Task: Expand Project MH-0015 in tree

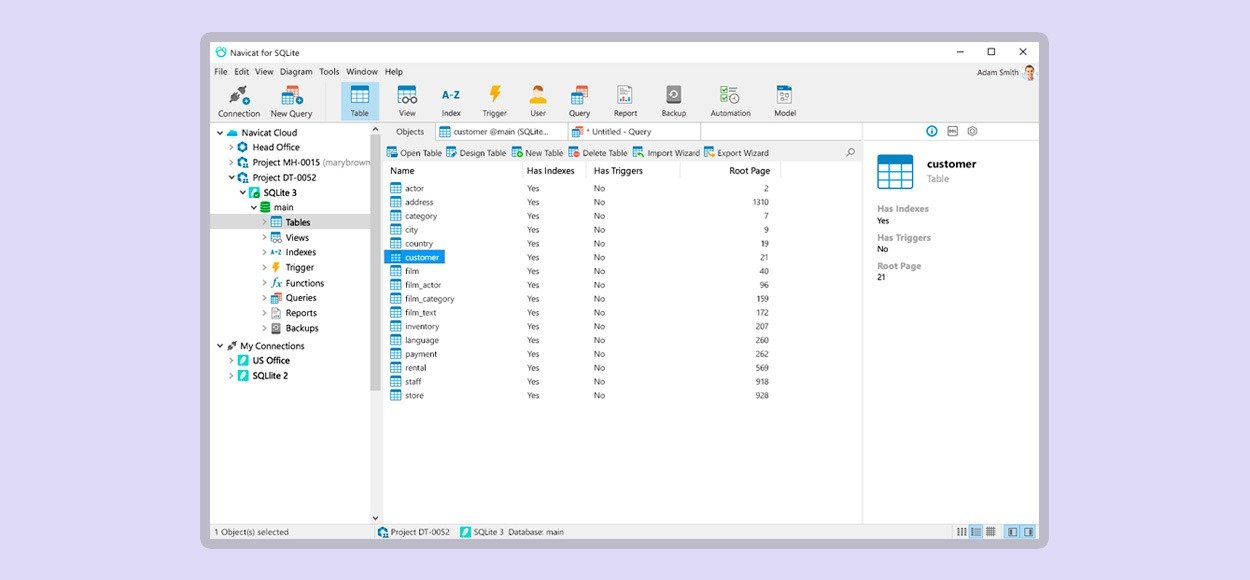Action: pyautogui.click(x=231, y=162)
